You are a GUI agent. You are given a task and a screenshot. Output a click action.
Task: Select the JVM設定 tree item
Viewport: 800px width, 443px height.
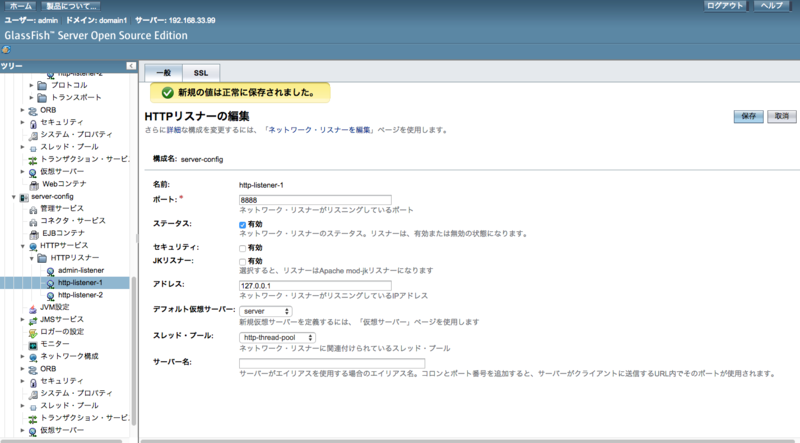(55, 307)
